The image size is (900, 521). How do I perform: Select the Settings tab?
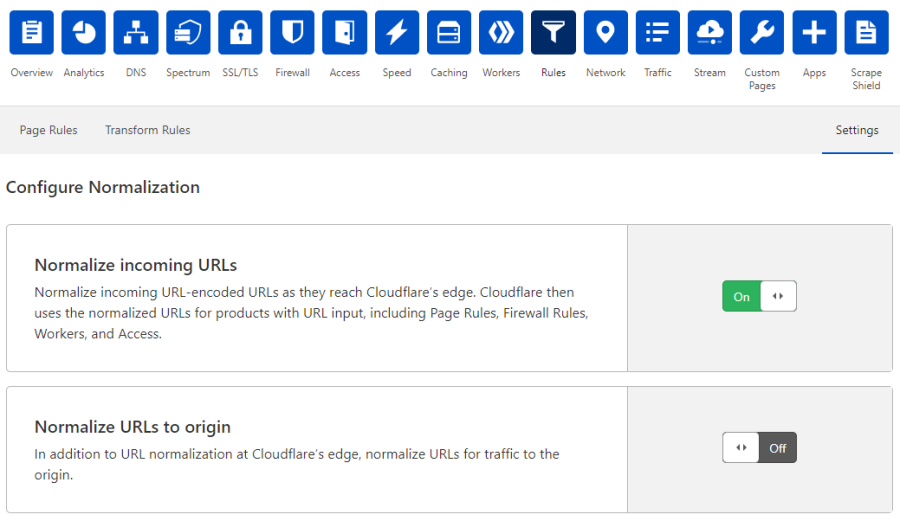coord(857,130)
